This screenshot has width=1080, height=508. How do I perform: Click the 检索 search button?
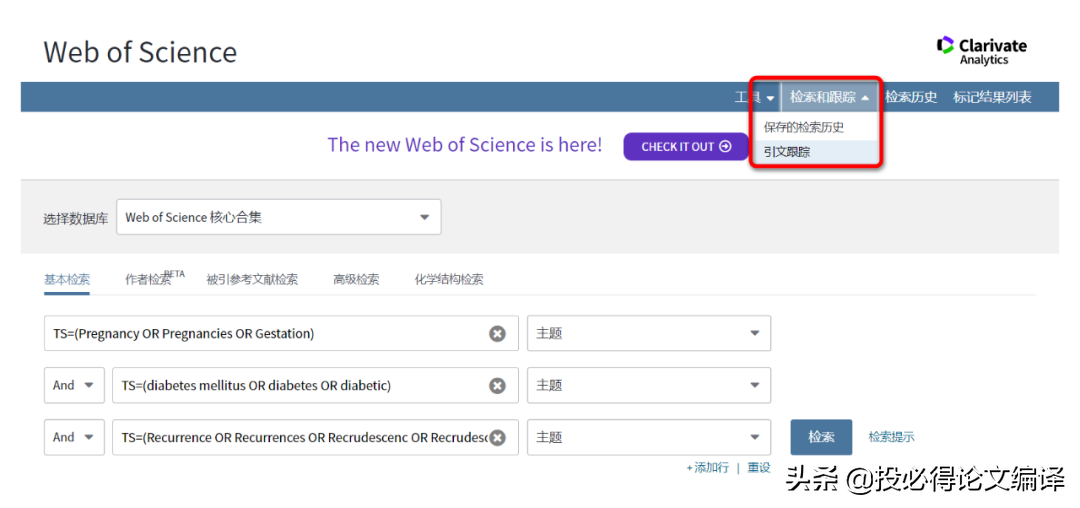[x=821, y=437]
